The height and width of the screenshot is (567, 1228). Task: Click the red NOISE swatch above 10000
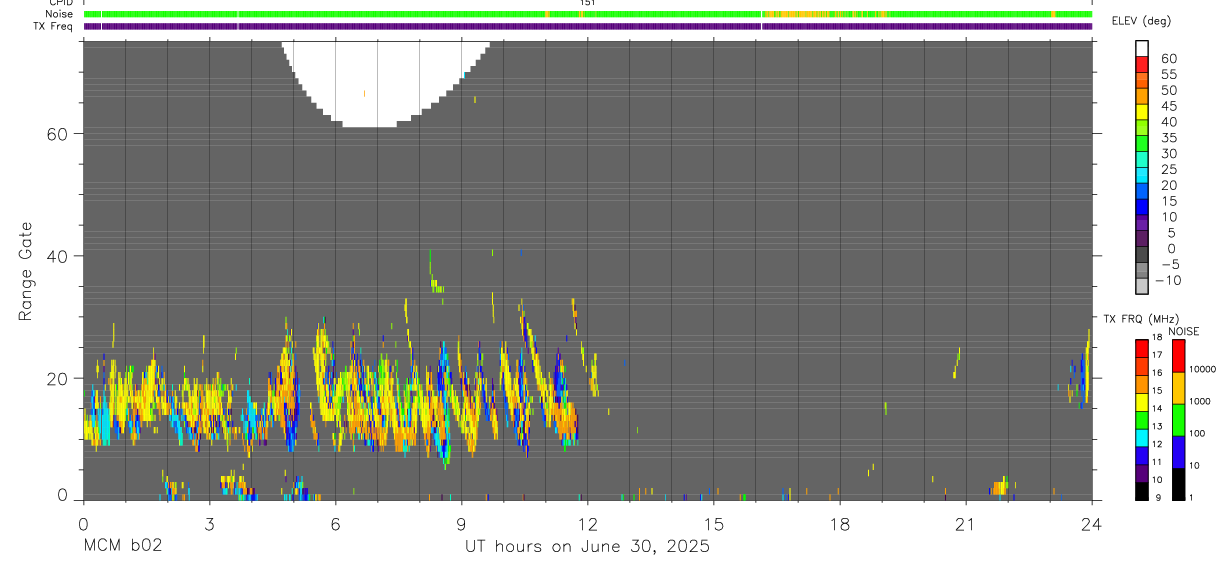(1178, 356)
